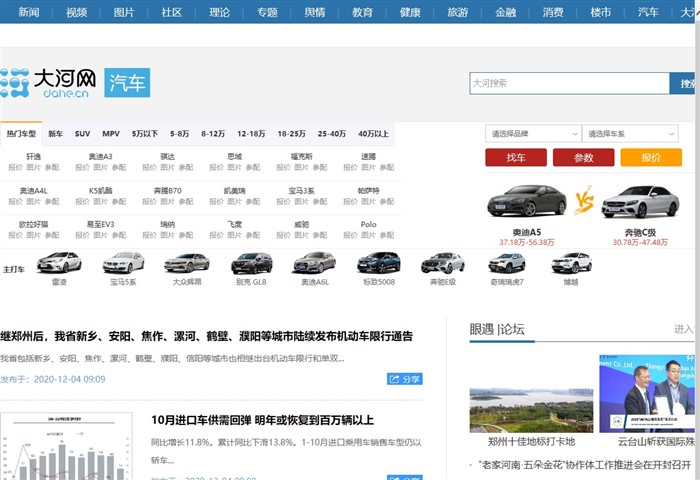Viewport: 700px width, 480px height.
Task: Open the 大河网 dahe.cn logo
Action: pos(48,83)
